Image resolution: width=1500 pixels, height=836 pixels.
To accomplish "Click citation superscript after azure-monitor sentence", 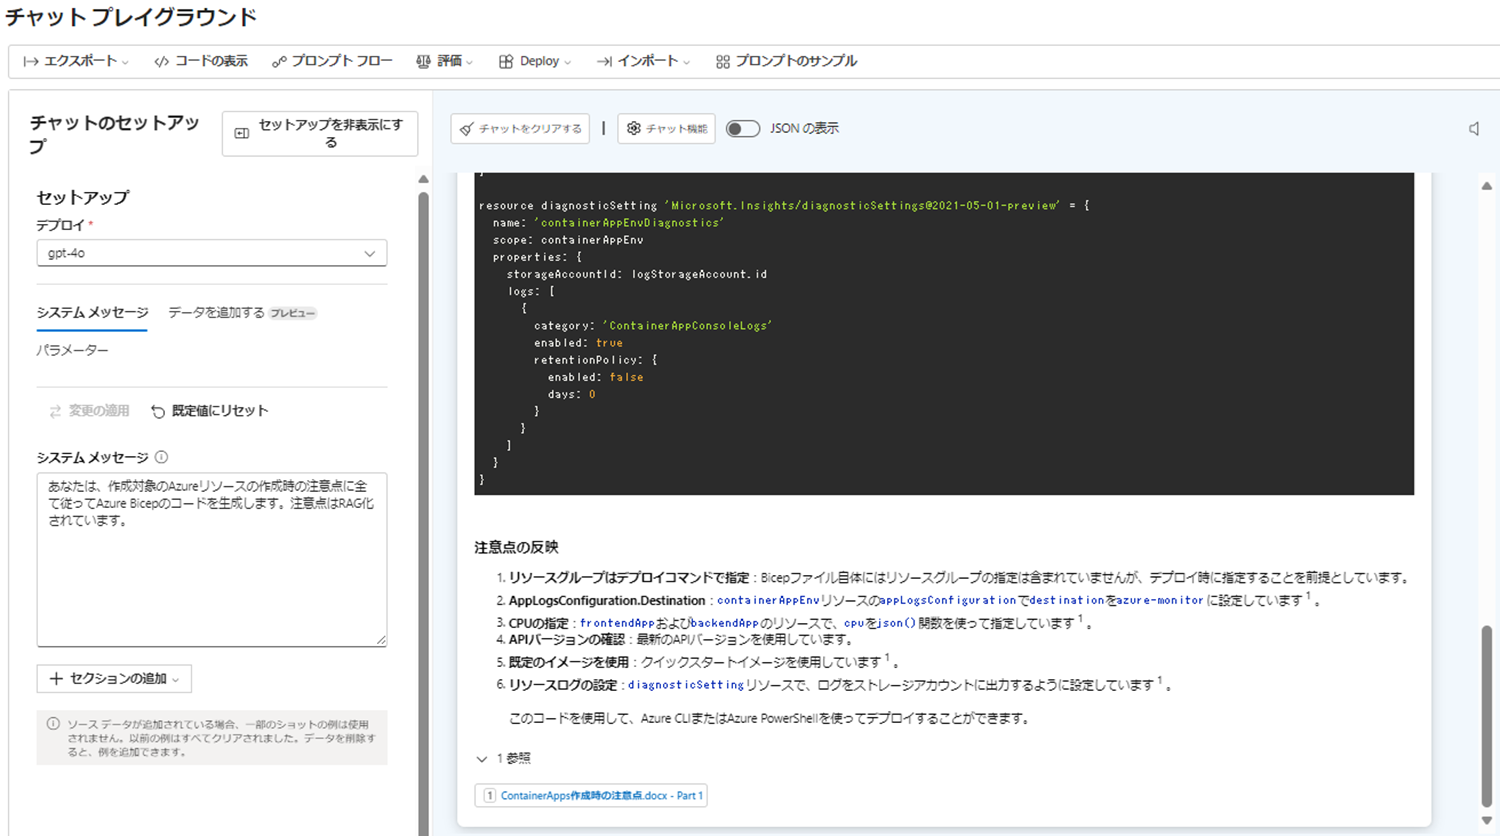I will pos(1308,596).
